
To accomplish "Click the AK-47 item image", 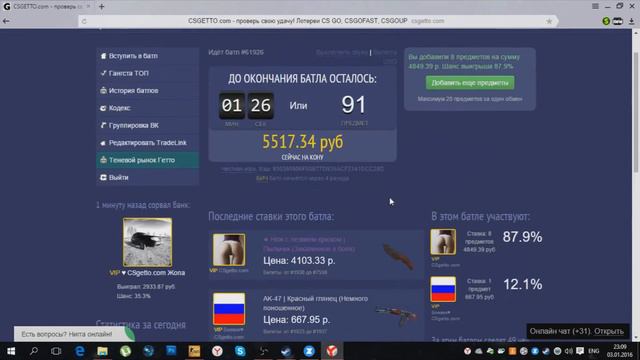I will 396,315.
